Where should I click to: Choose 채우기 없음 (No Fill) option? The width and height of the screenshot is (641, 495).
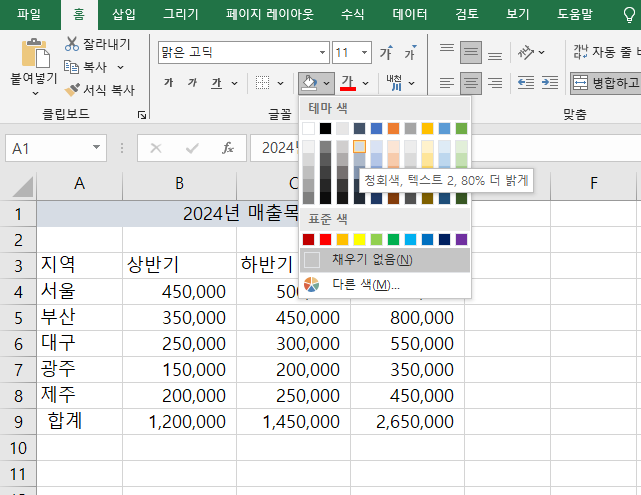(385, 260)
